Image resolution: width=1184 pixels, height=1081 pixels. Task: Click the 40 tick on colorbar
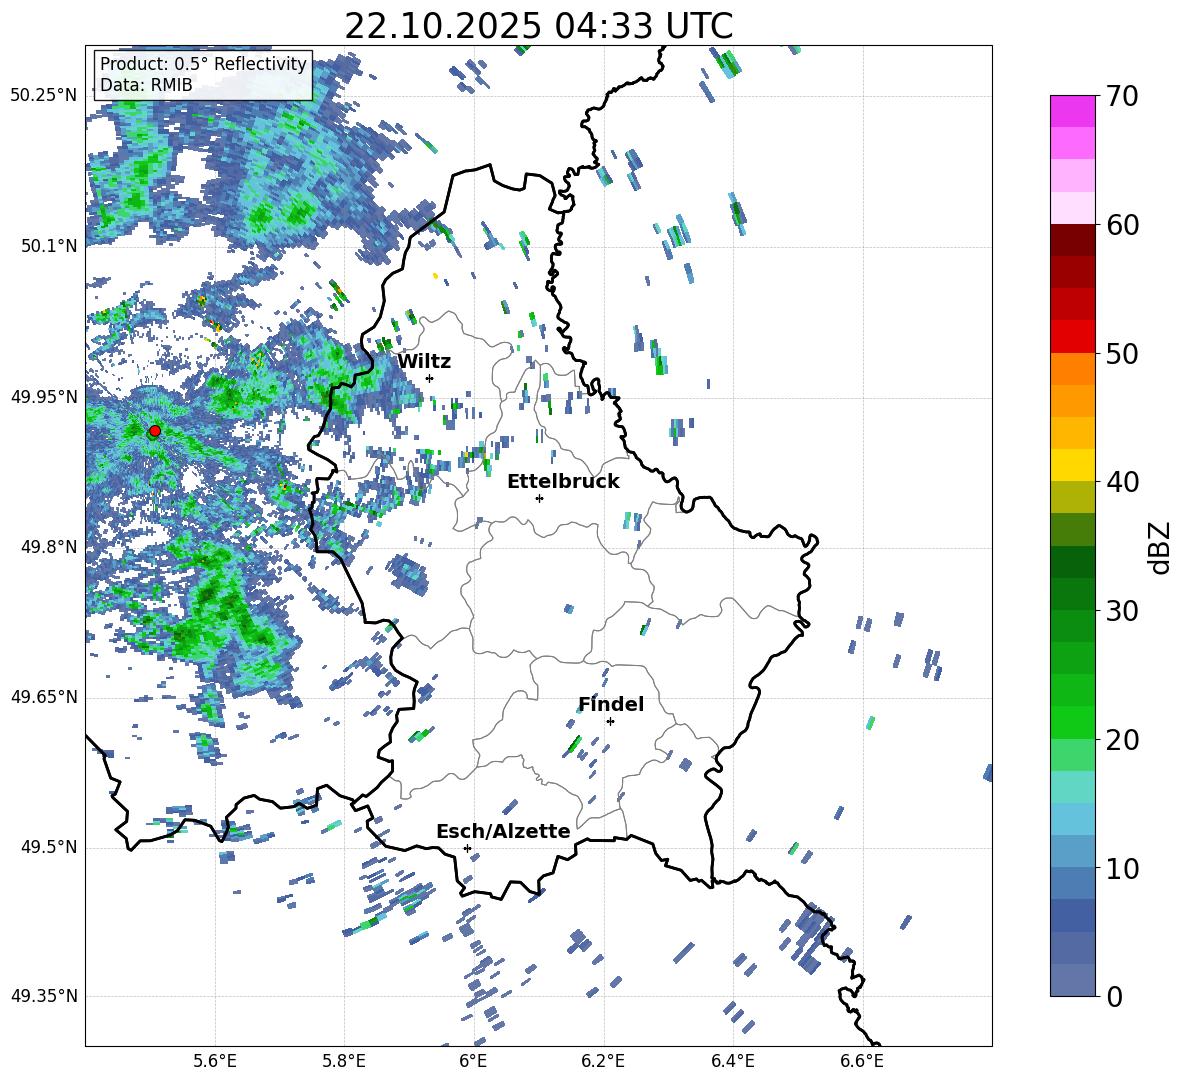click(1122, 482)
